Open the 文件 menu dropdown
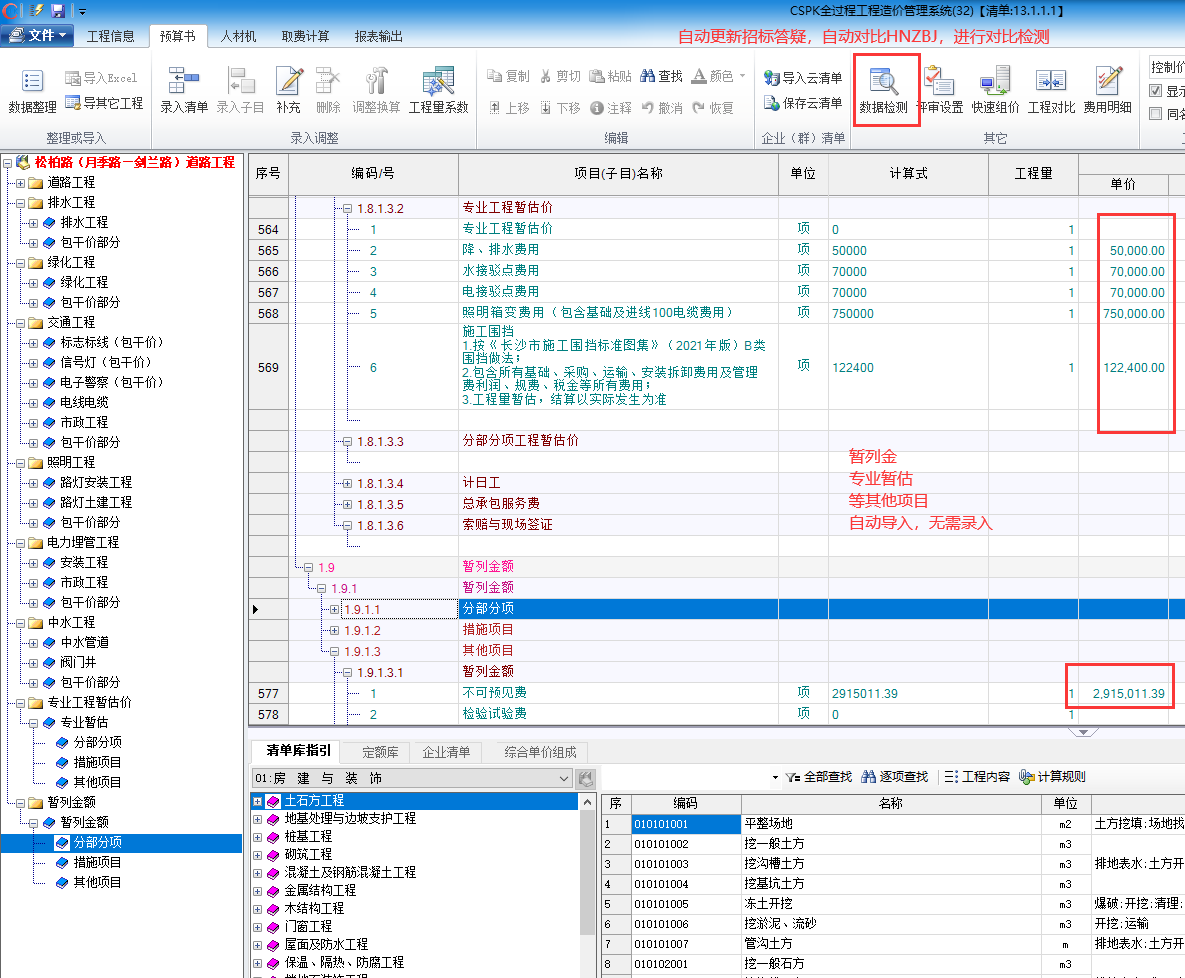Screen dimensions: 1185x978 click(x=36, y=36)
